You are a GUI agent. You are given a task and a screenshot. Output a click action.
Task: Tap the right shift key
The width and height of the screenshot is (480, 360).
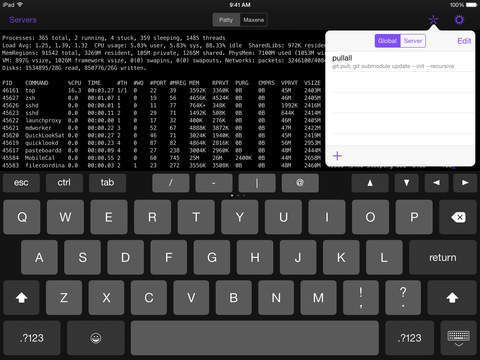[452, 298]
